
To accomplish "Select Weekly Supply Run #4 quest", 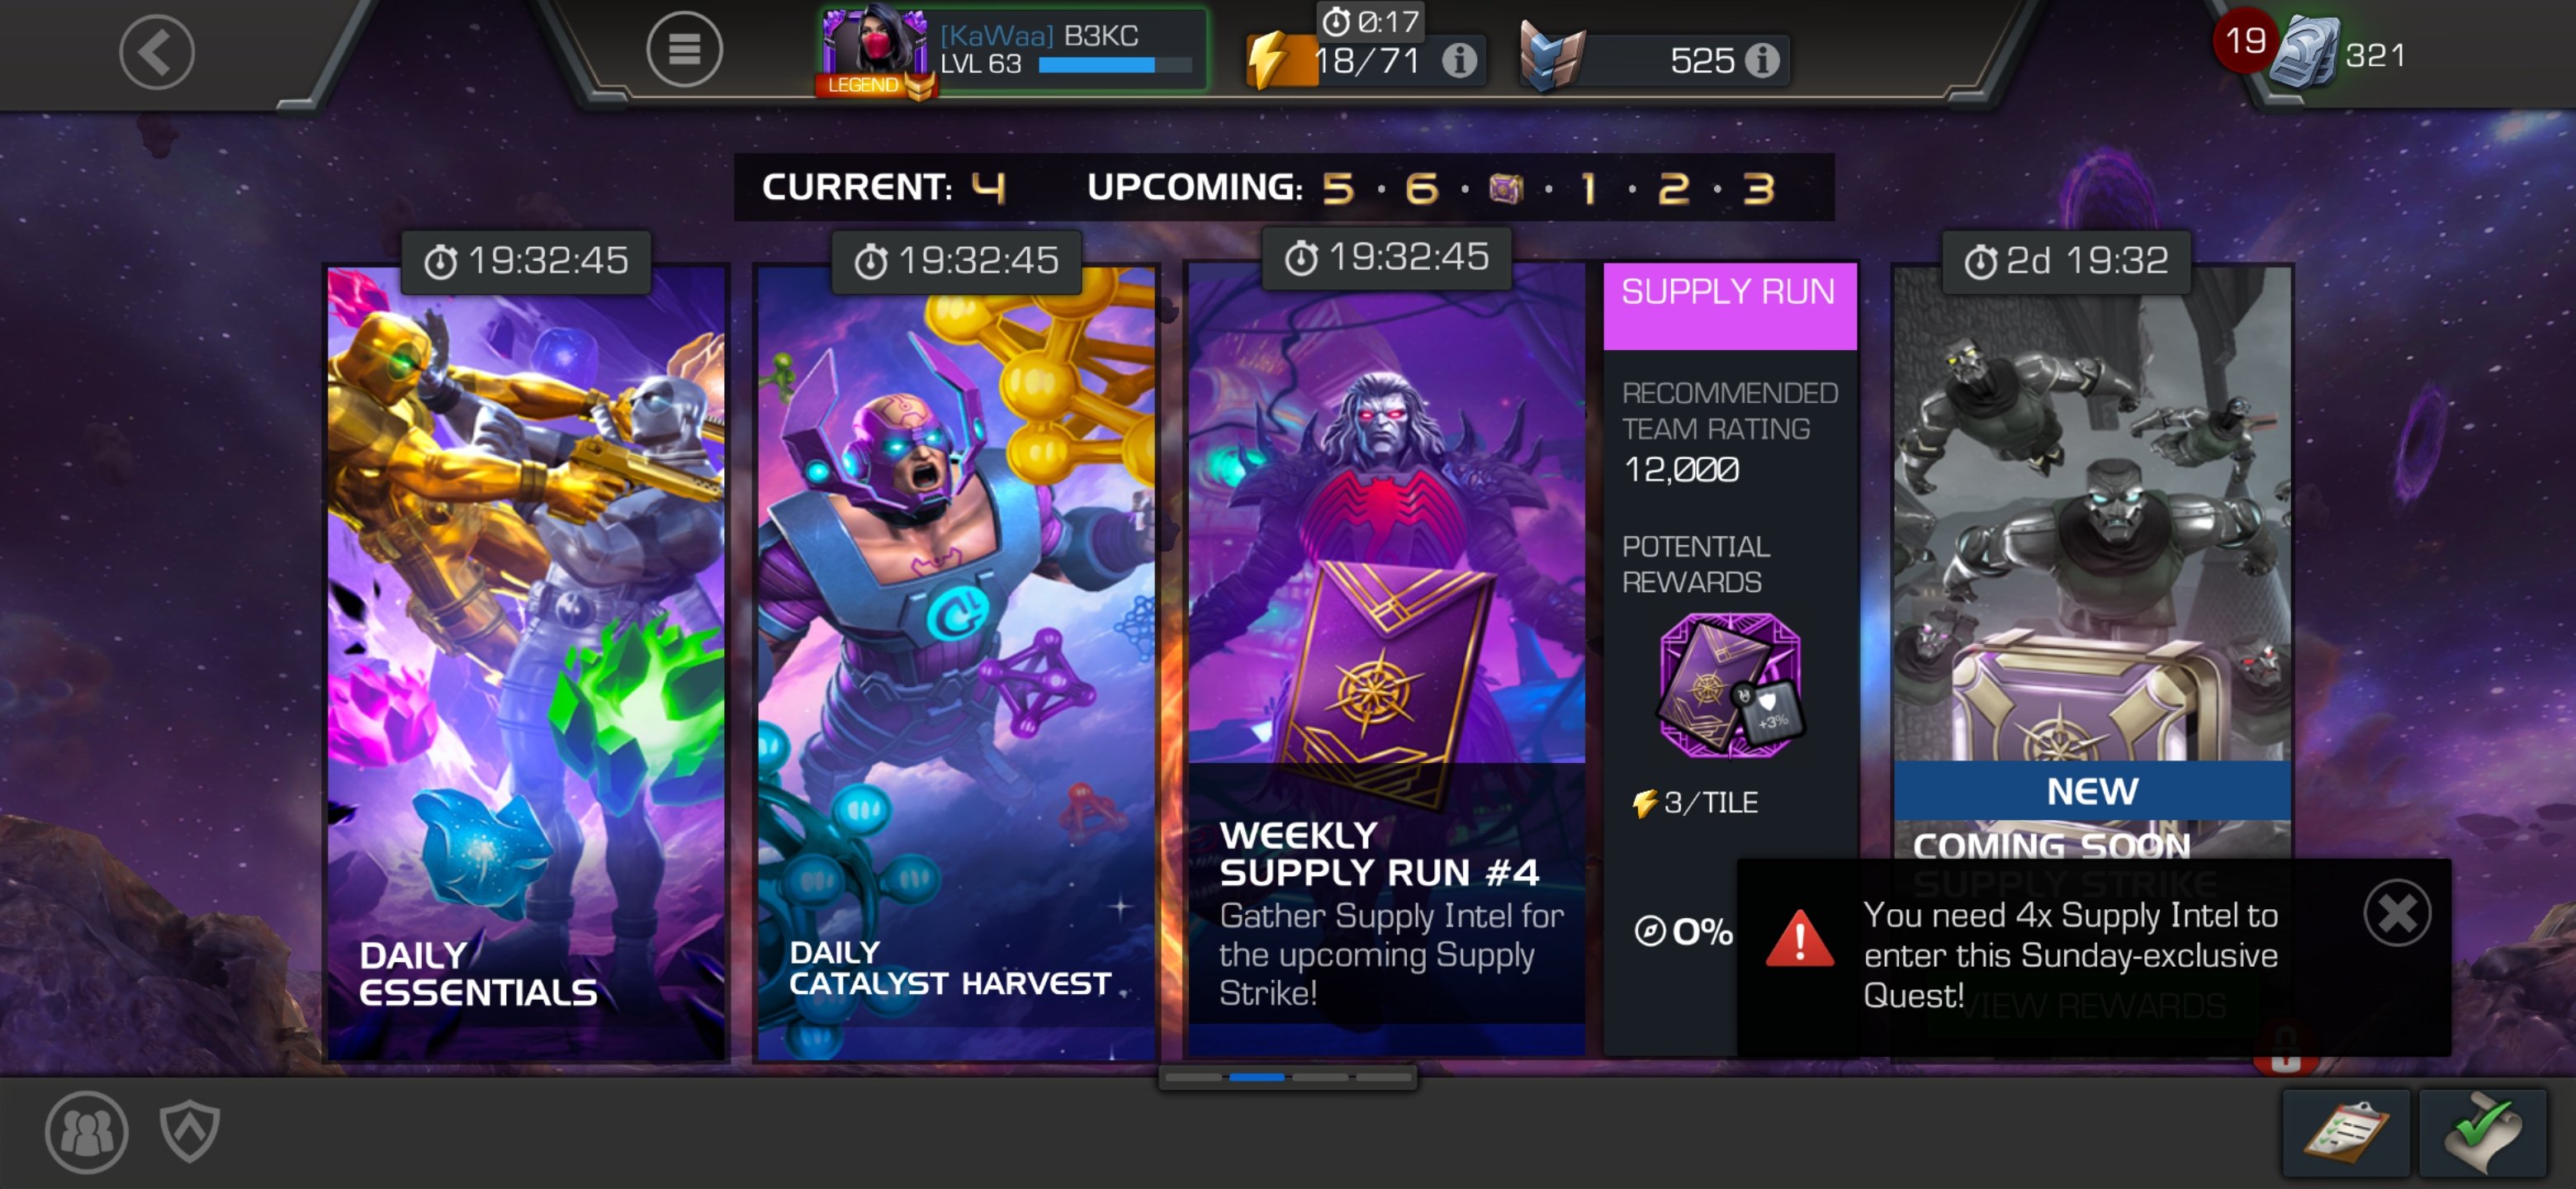I will tap(1386, 660).
